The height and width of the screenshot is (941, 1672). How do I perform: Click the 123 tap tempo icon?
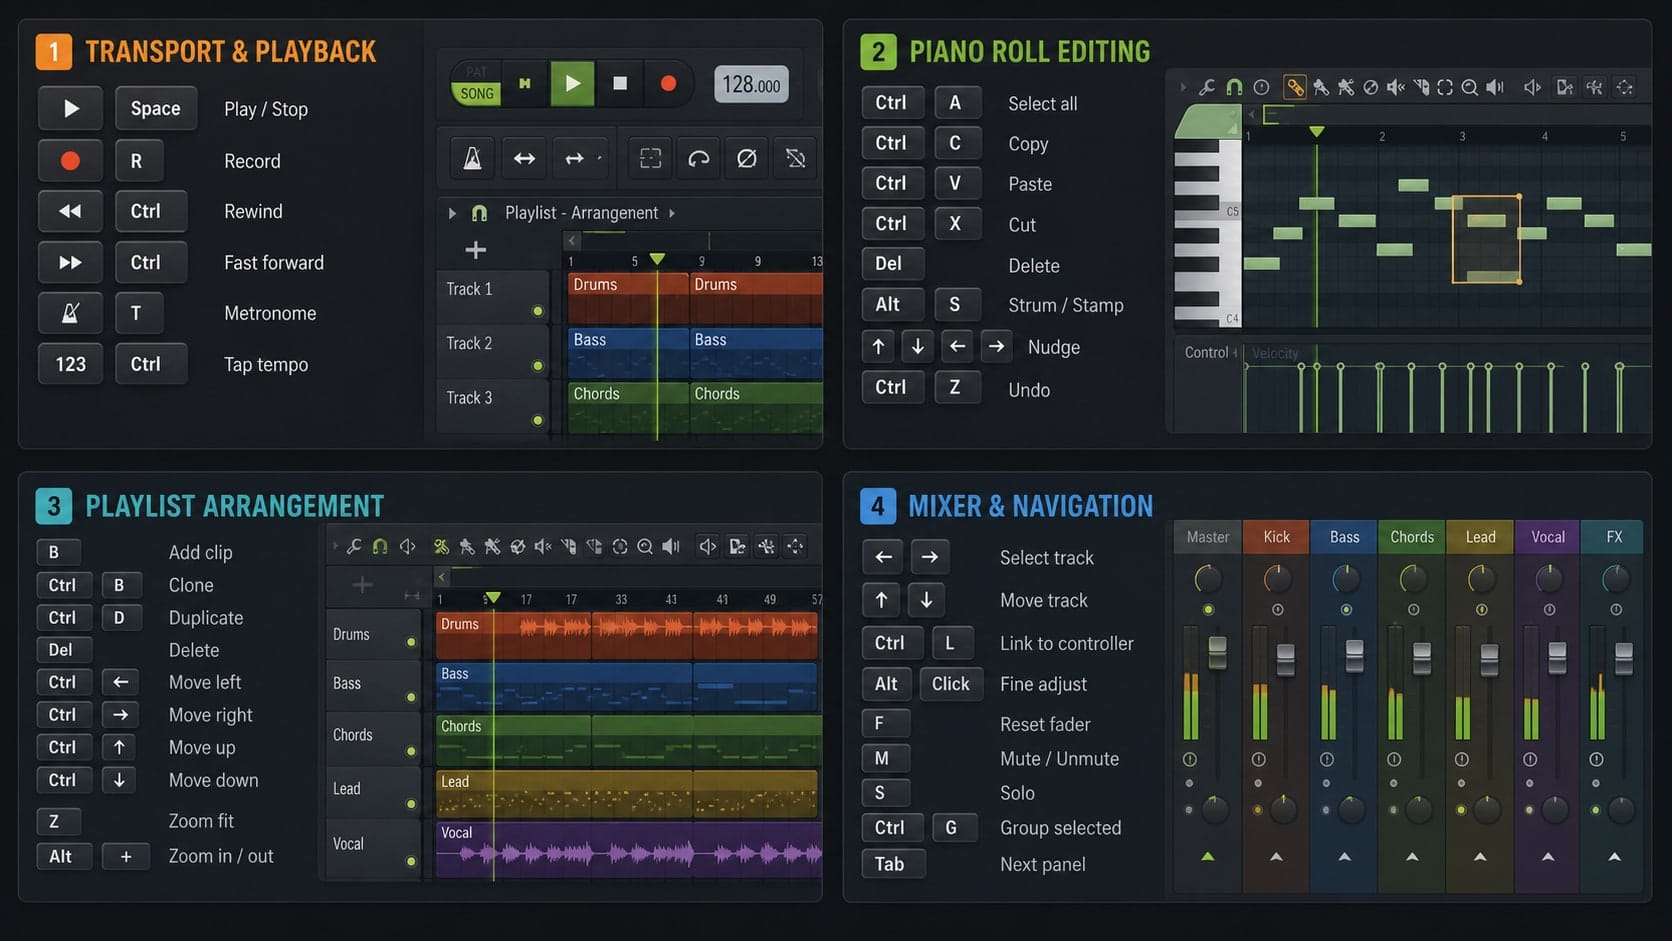pyautogui.click(x=70, y=364)
